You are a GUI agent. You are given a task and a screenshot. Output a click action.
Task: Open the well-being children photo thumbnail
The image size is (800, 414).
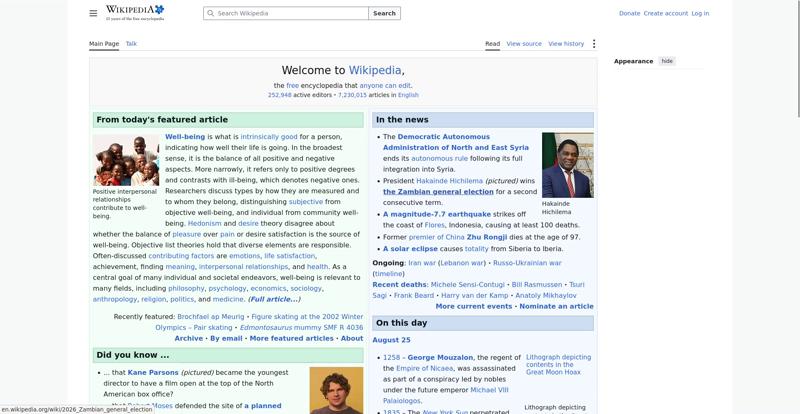[x=126, y=160]
